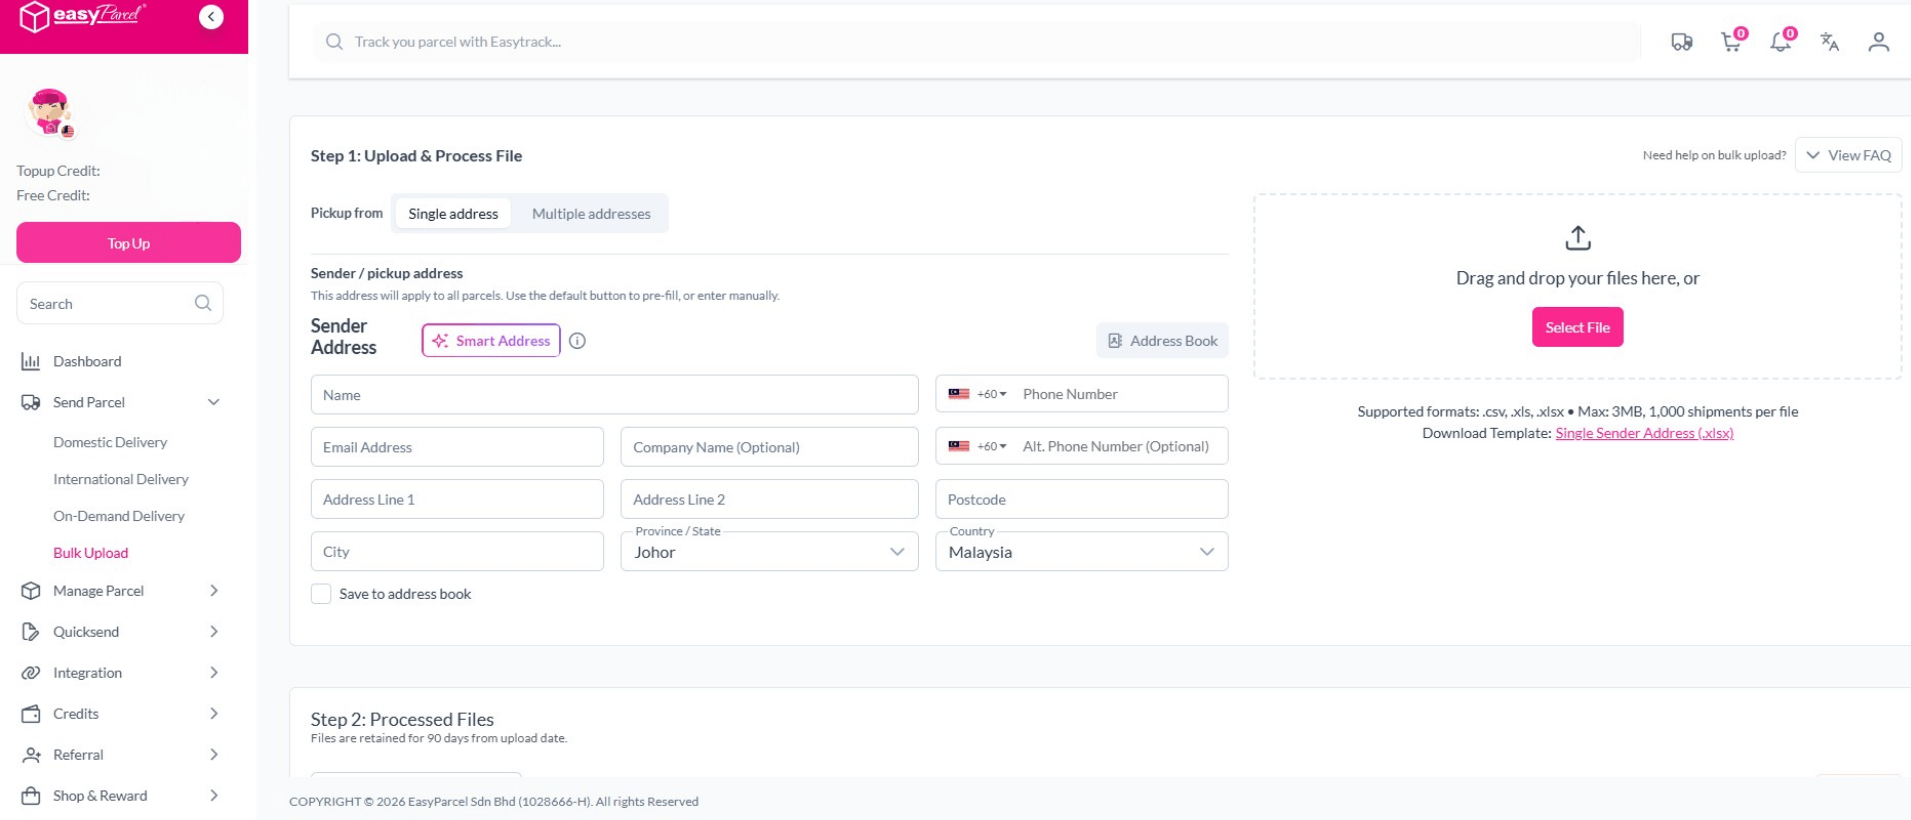Open Bulk Upload in the sidebar
Screen dimensions: 1911x820
pos(91,553)
